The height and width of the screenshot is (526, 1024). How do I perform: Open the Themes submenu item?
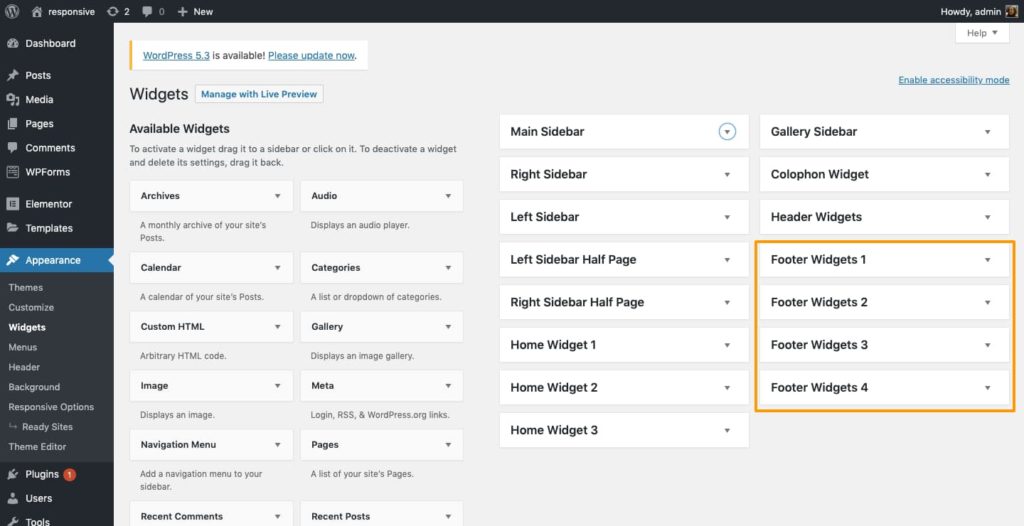point(25,288)
